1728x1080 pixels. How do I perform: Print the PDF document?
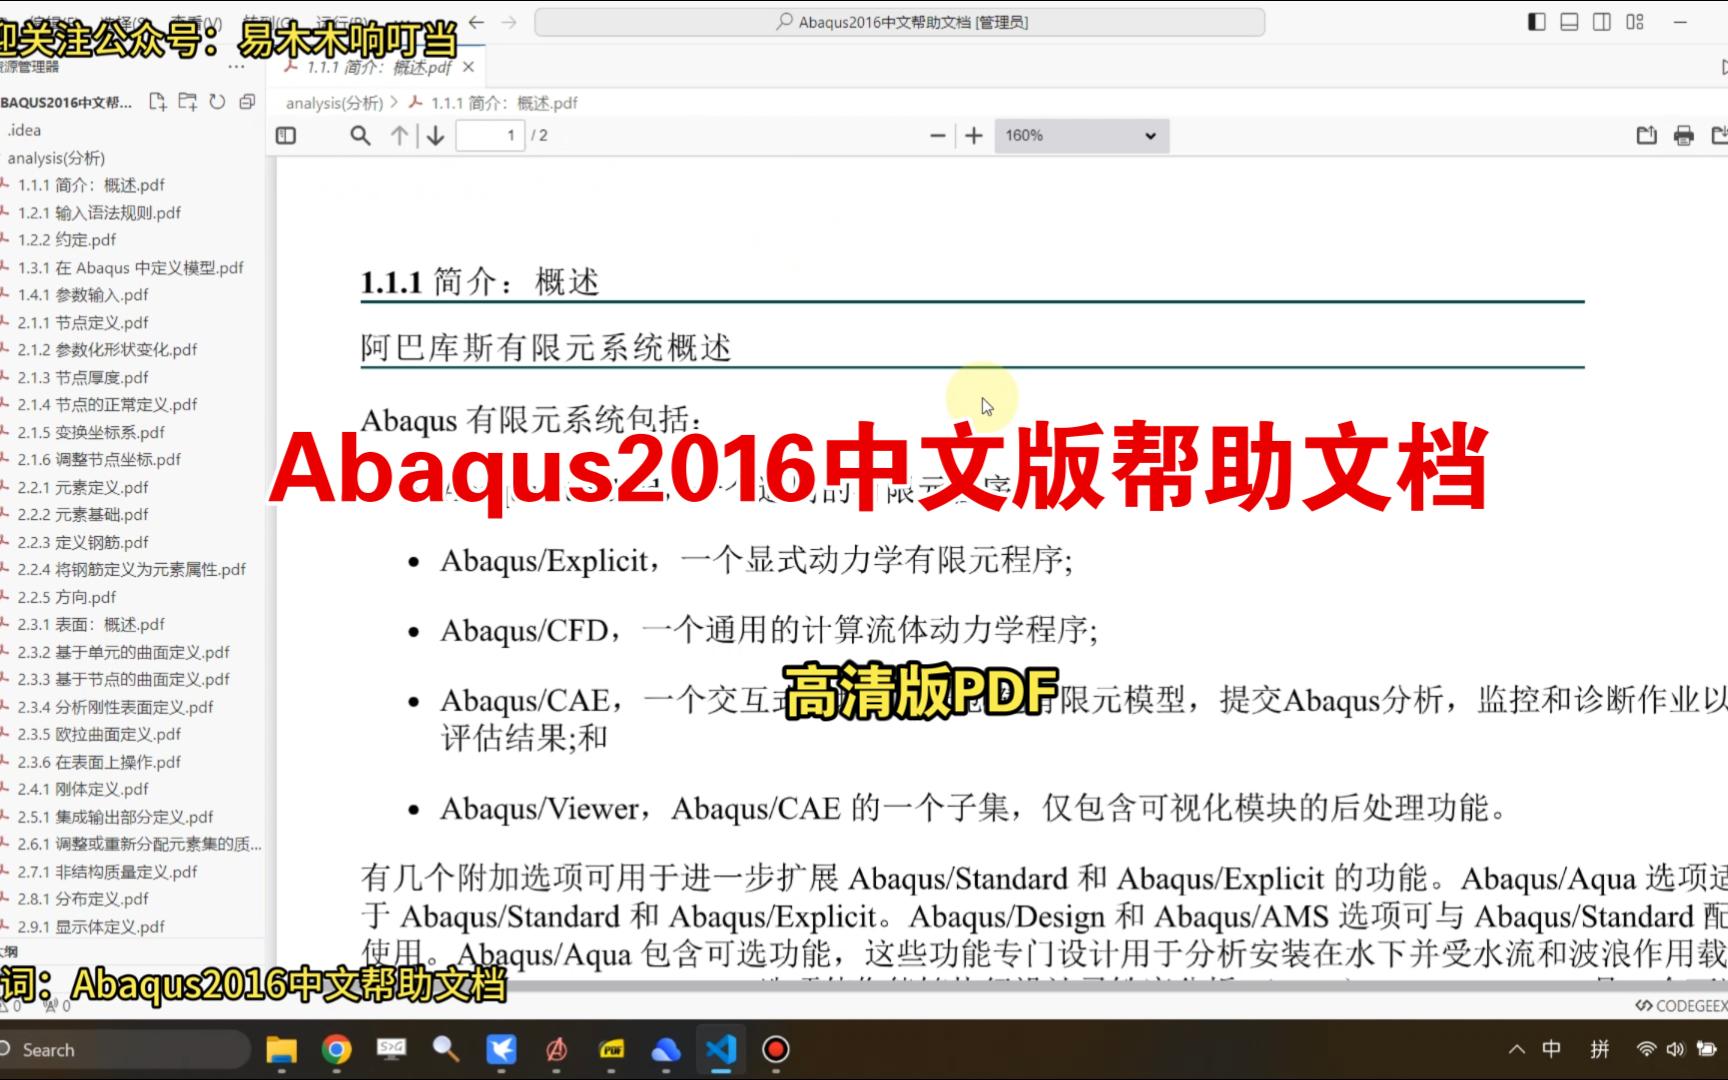1684,135
